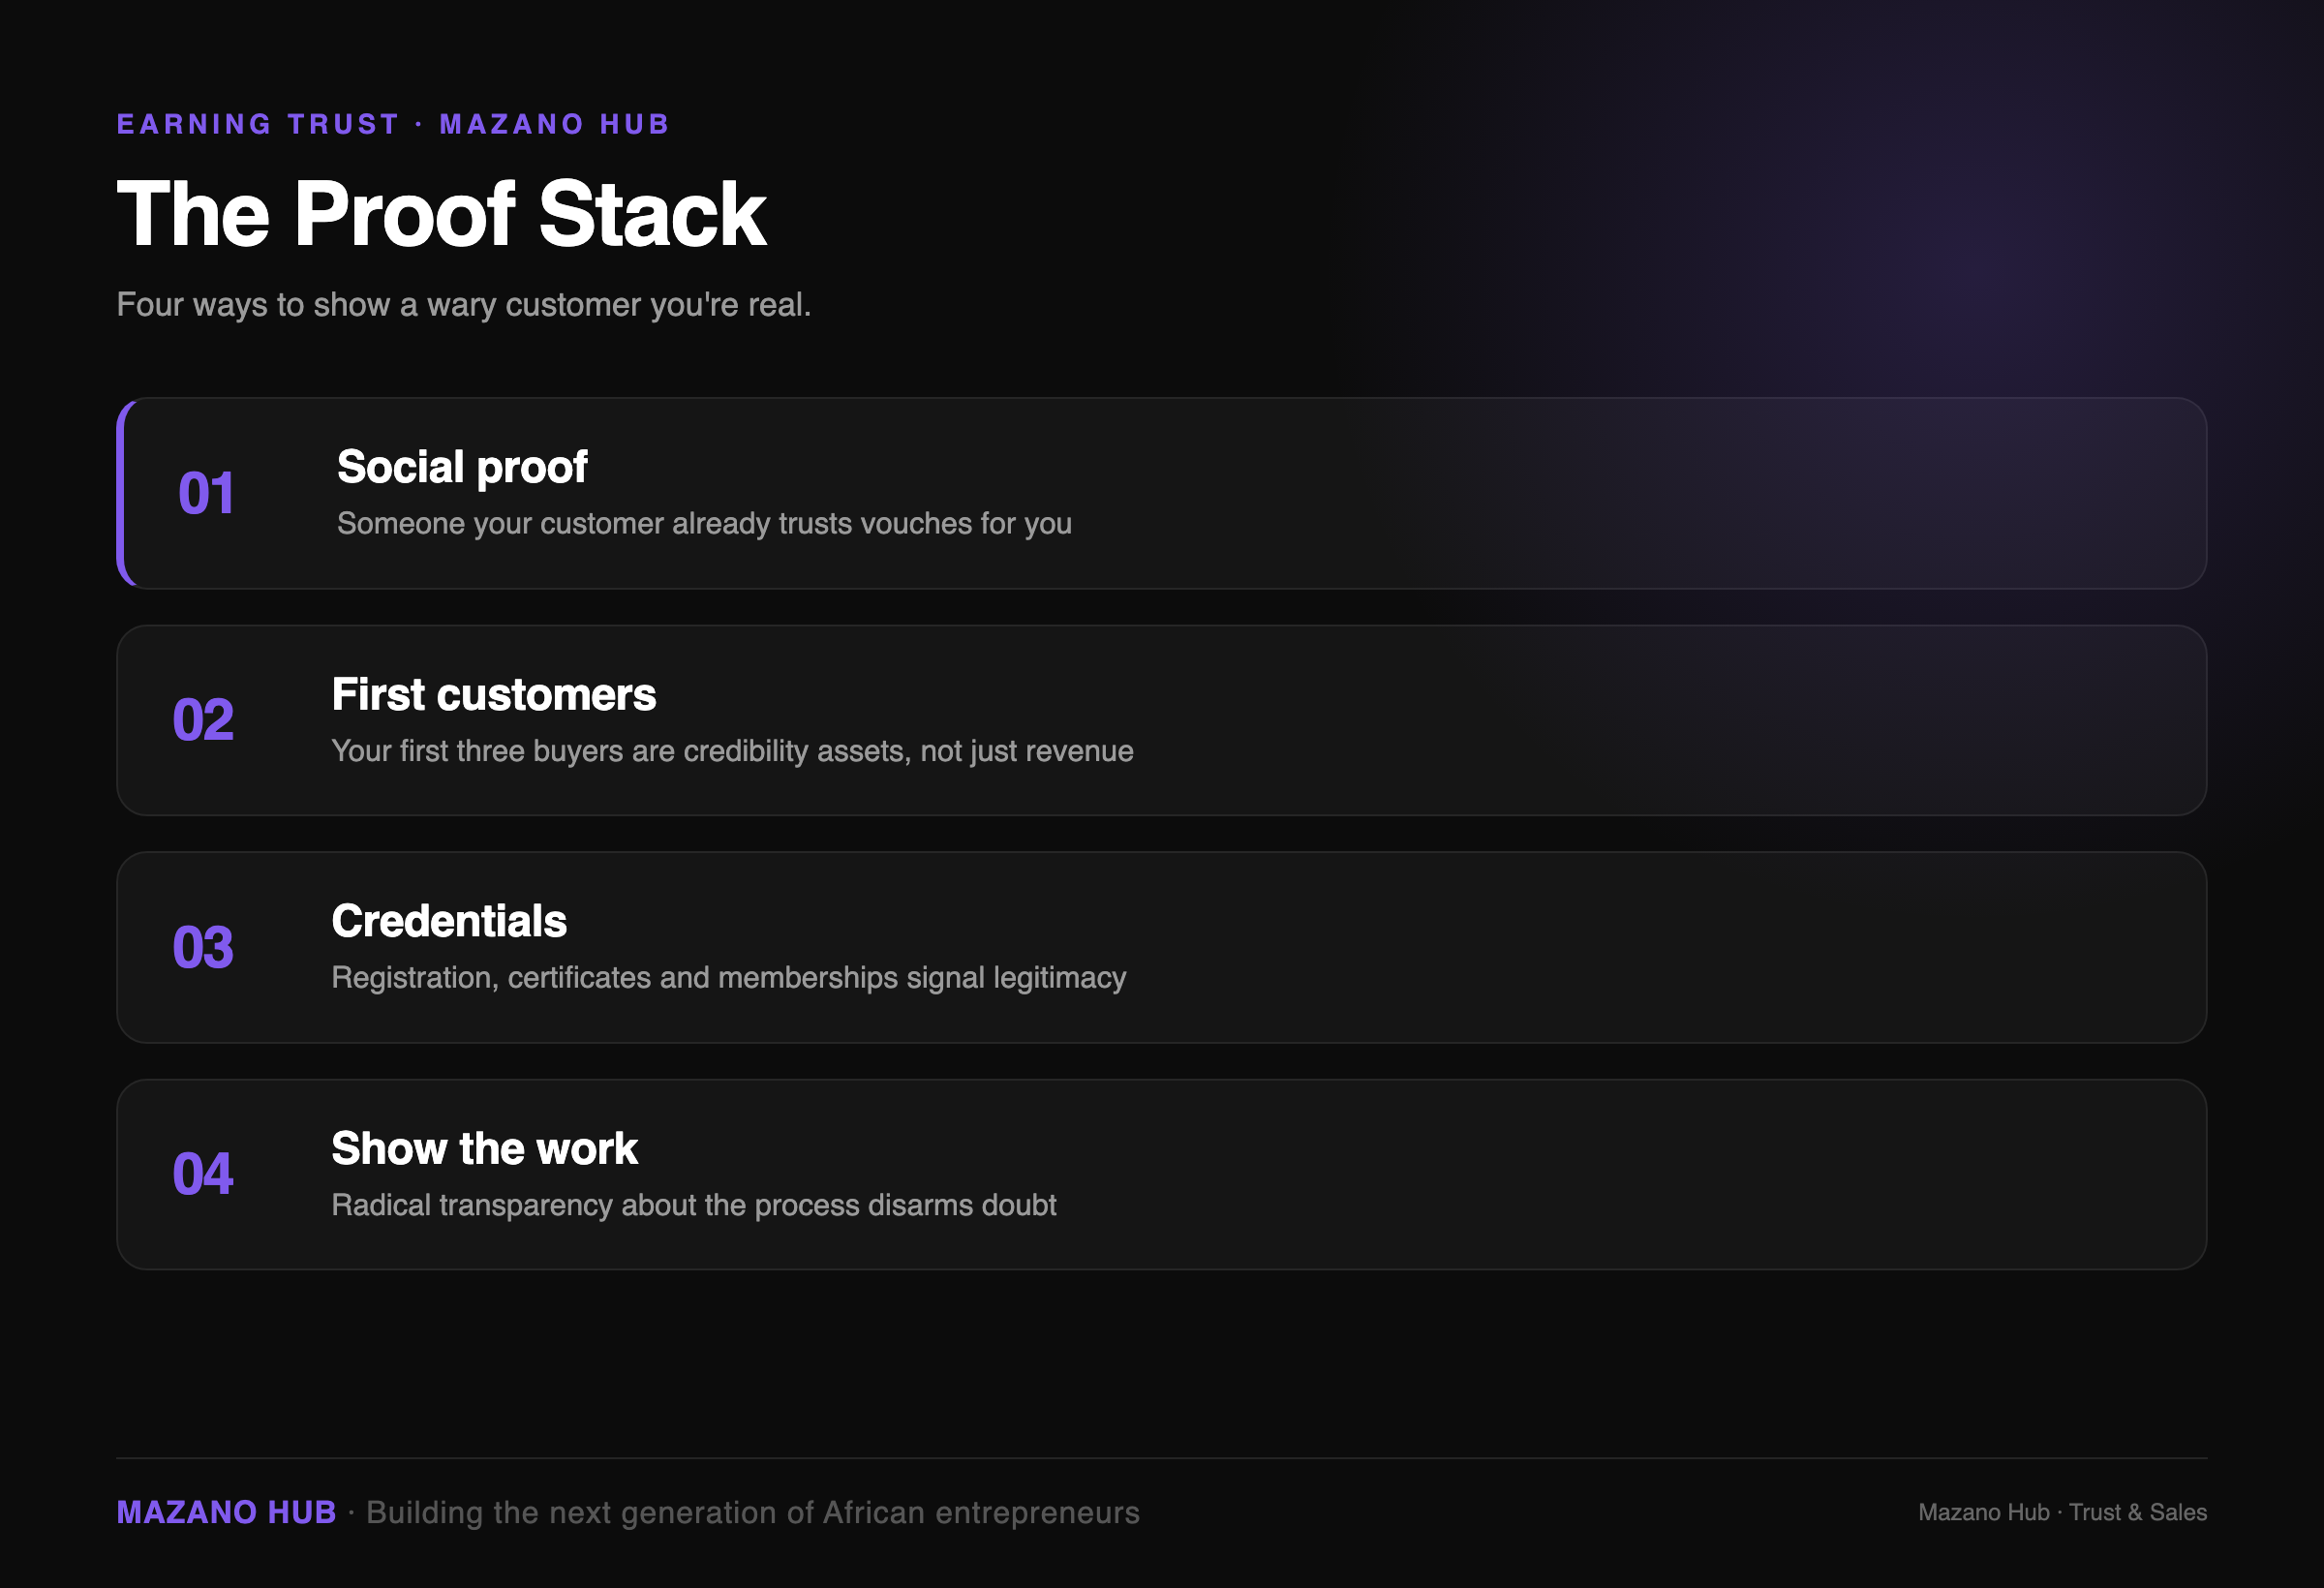Click the 'Credentials' heading

coord(449,921)
